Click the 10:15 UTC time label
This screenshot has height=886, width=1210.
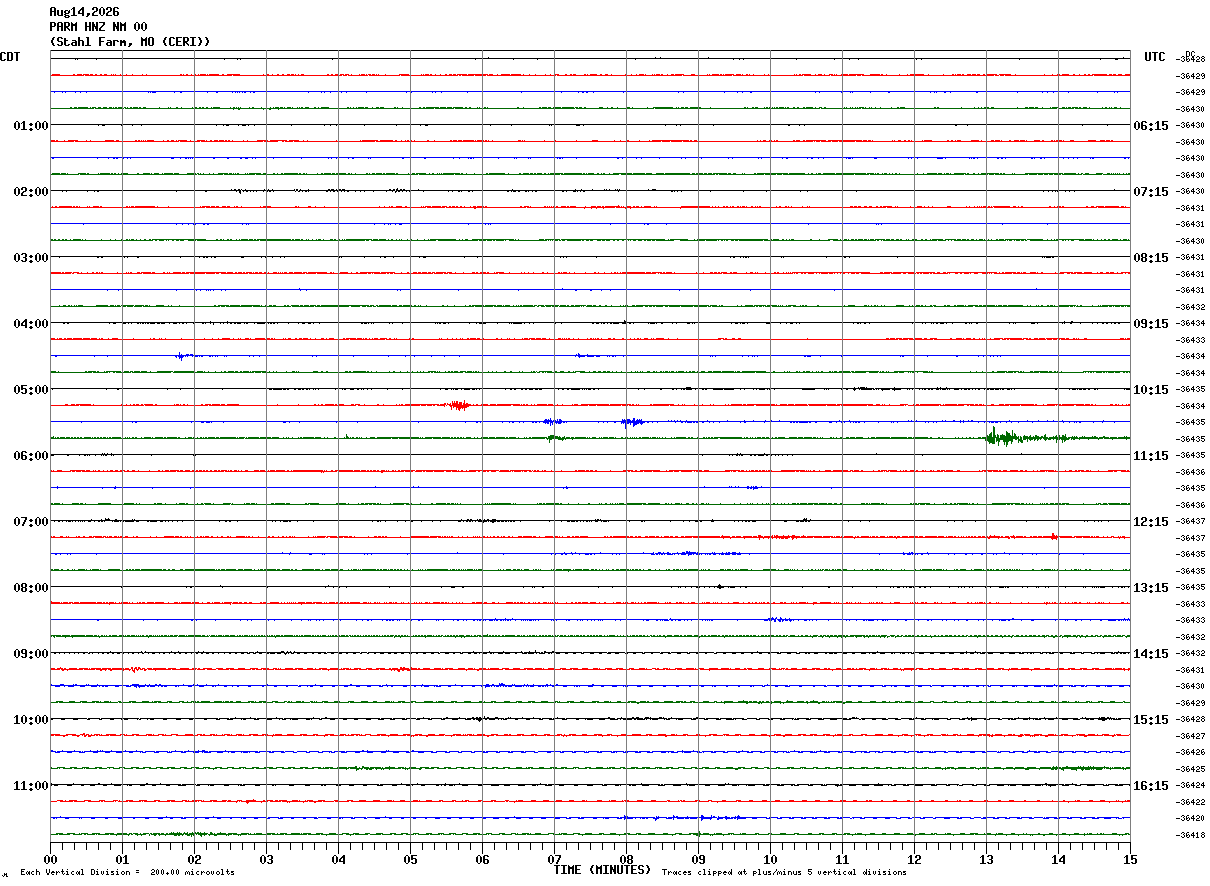click(x=1150, y=389)
